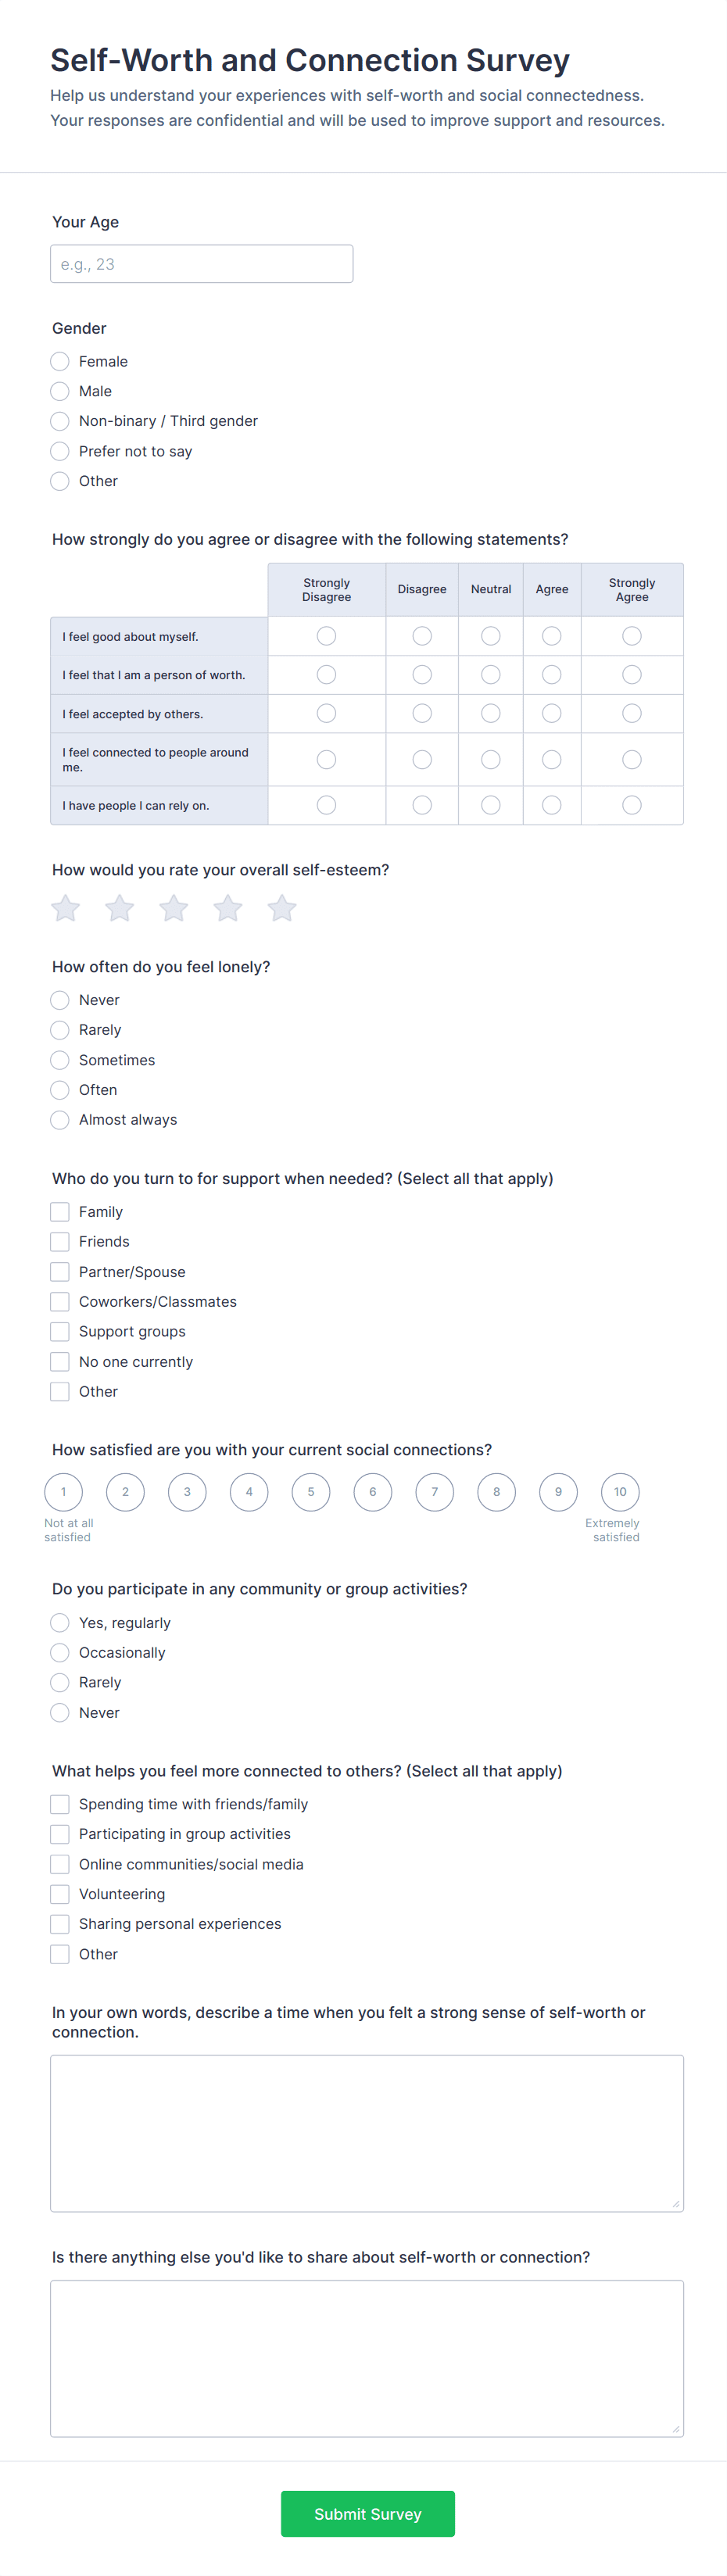The width and height of the screenshot is (727, 2576).
Task: Select Occasionally for community activities
Action: tap(60, 1653)
